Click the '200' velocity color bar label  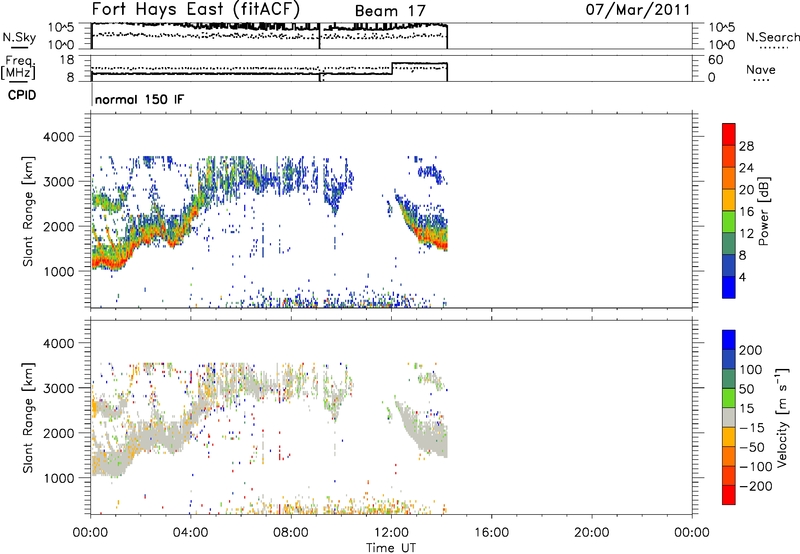(751, 350)
